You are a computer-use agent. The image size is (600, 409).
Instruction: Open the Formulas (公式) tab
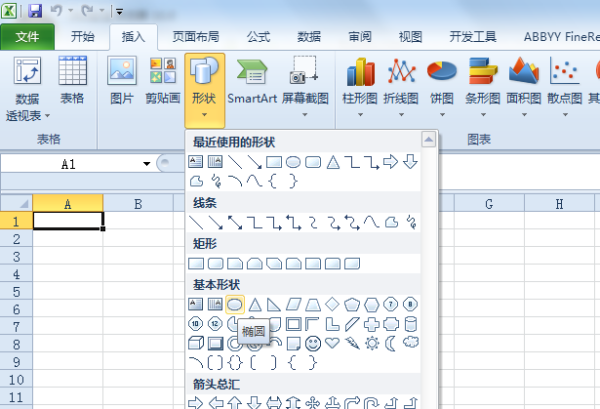click(x=258, y=36)
